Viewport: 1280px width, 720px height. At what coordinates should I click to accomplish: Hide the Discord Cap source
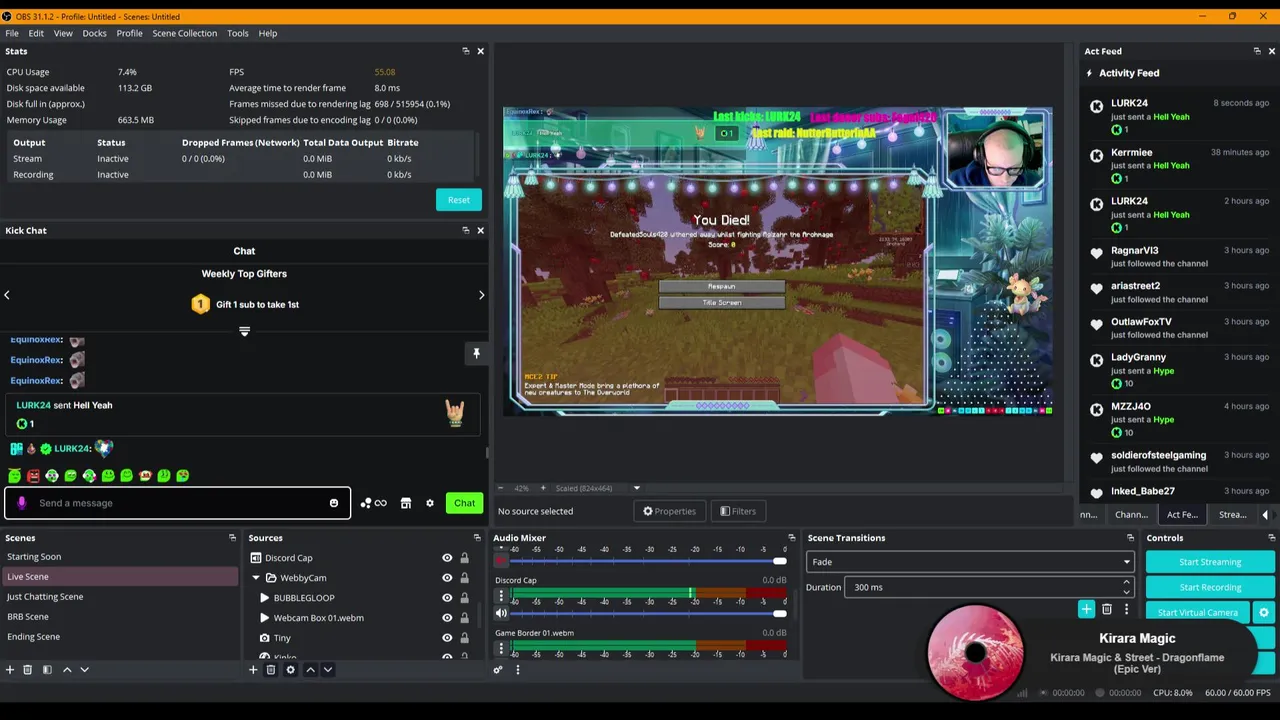447,558
